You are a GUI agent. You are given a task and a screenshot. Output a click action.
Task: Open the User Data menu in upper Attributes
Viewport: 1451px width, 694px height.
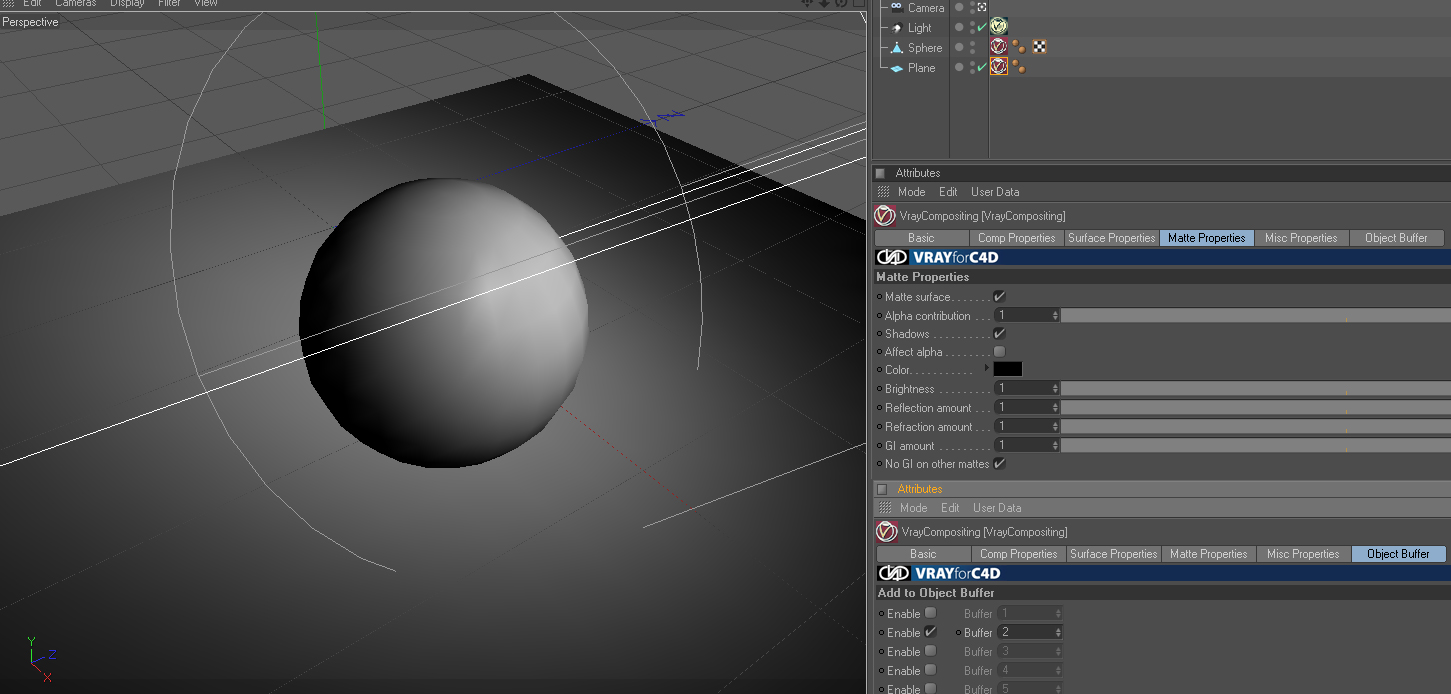coord(995,192)
